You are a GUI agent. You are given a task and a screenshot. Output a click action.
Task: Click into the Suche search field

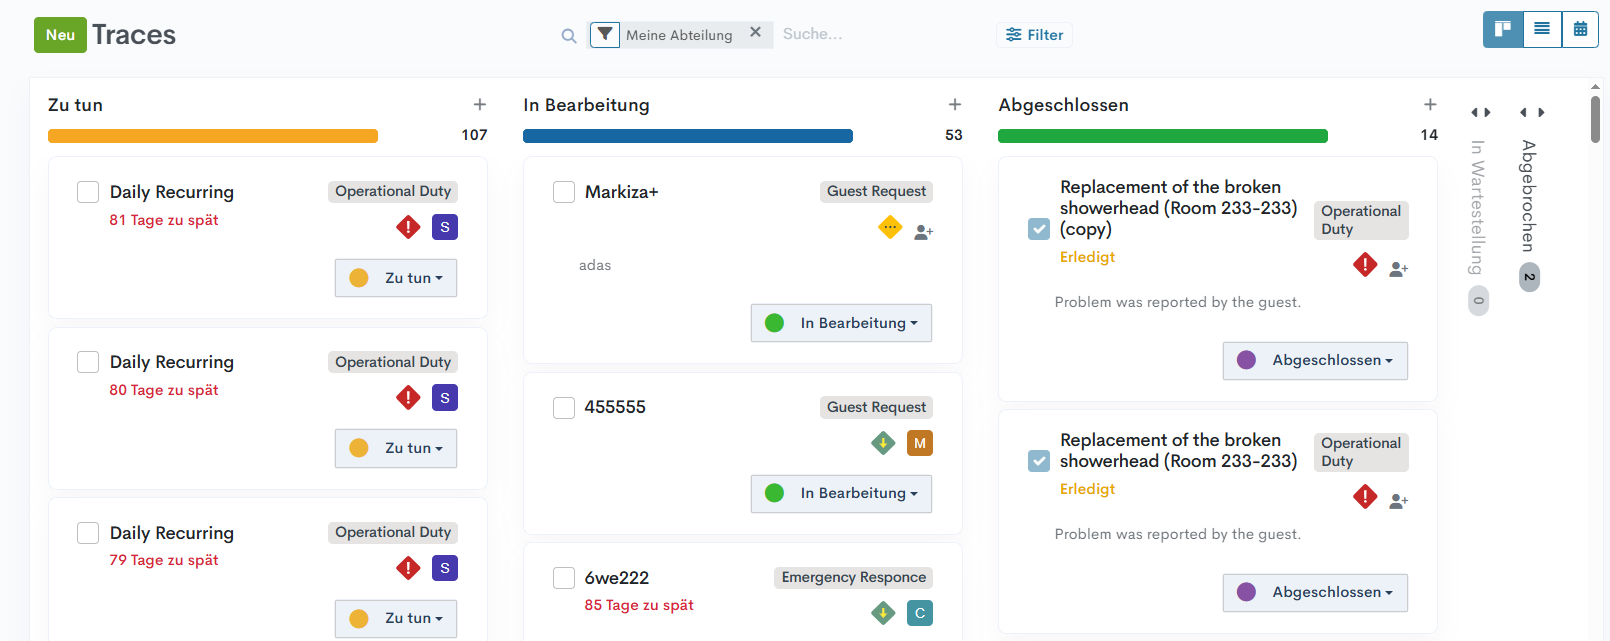click(x=870, y=34)
